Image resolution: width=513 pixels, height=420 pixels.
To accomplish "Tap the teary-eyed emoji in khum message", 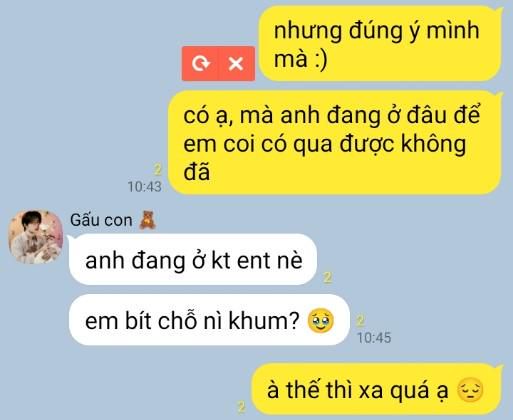I will tap(321, 321).
